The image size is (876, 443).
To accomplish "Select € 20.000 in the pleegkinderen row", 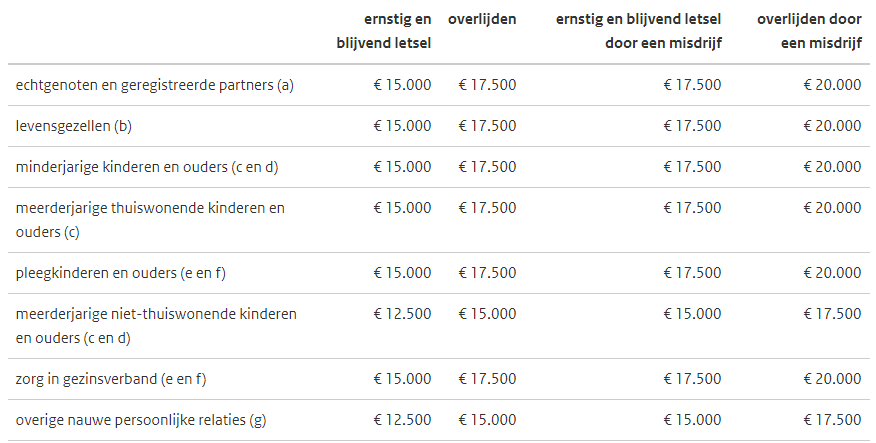I will pos(832,273).
